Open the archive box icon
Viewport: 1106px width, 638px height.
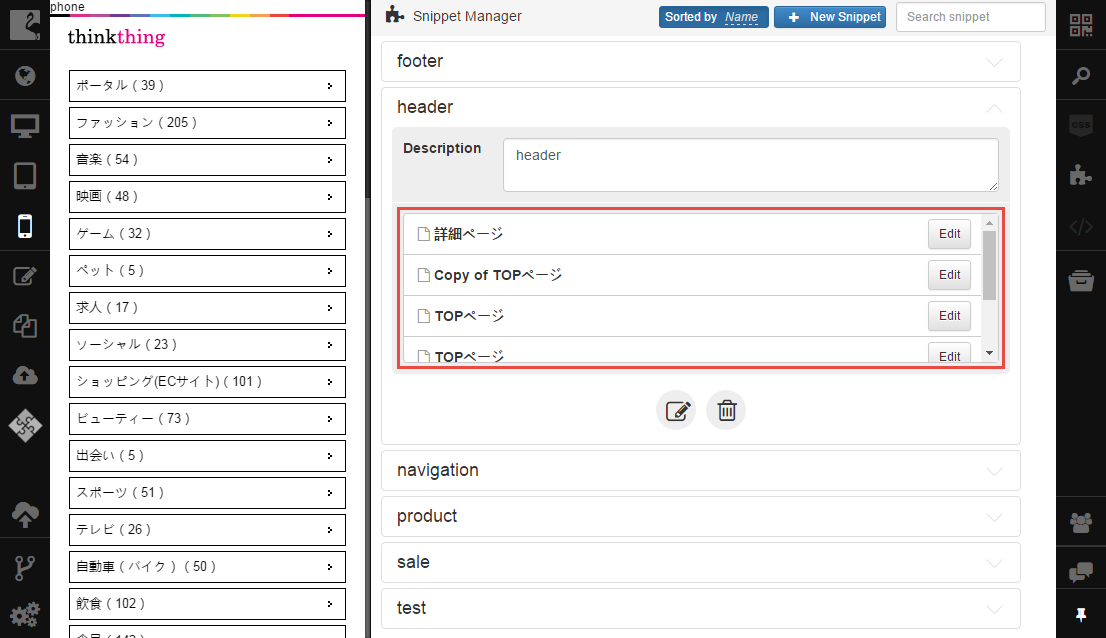pyautogui.click(x=1081, y=280)
